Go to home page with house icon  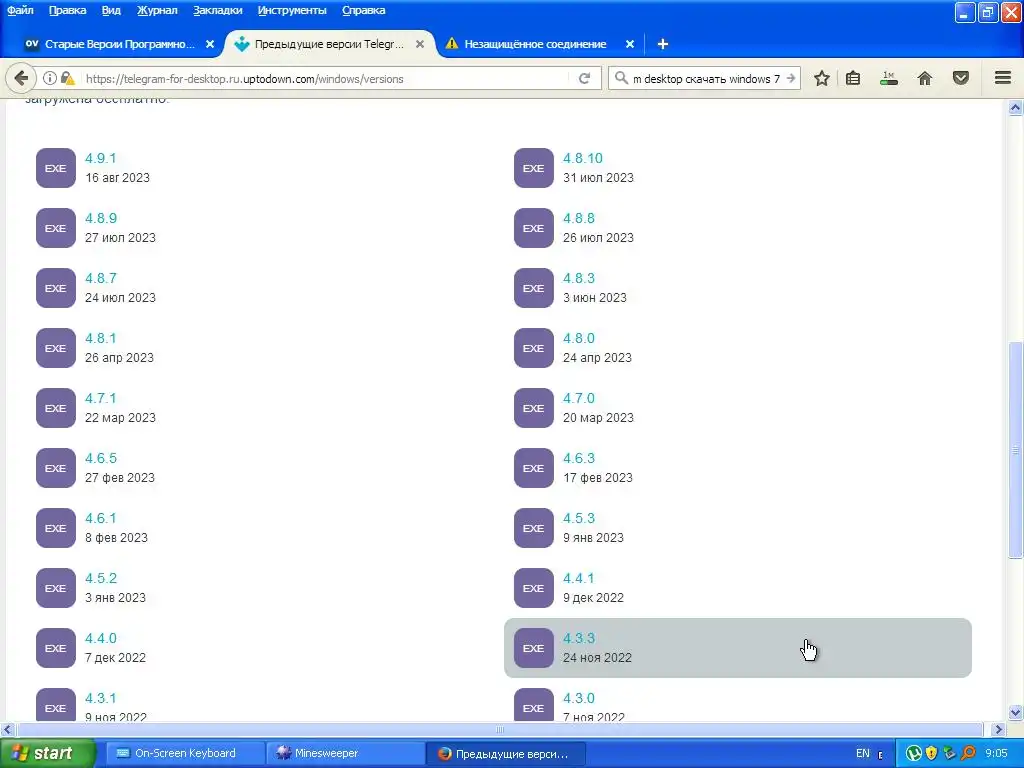(925, 78)
